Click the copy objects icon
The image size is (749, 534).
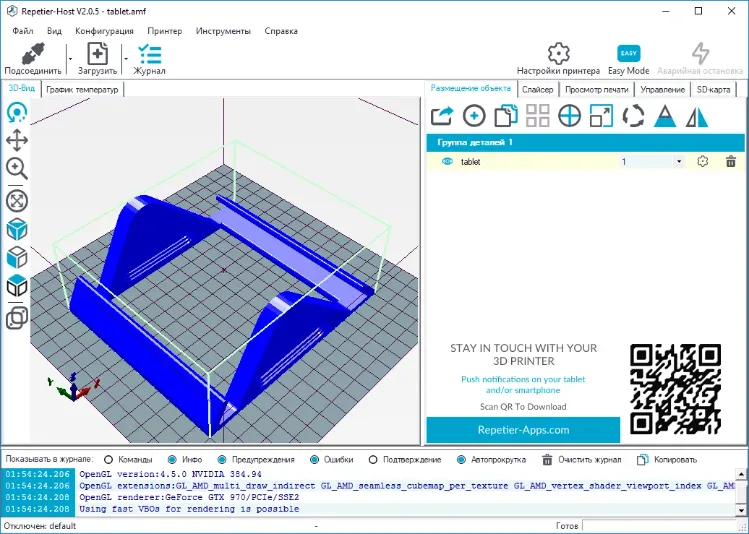506,116
